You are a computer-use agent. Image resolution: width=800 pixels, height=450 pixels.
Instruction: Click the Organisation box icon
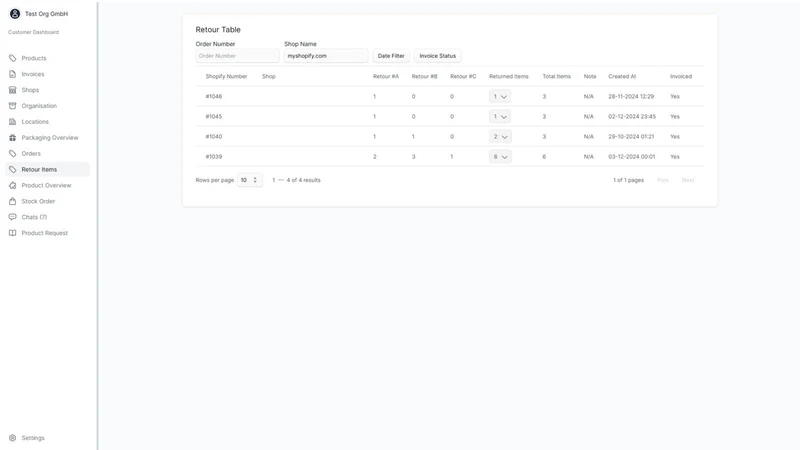(x=13, y=106)
